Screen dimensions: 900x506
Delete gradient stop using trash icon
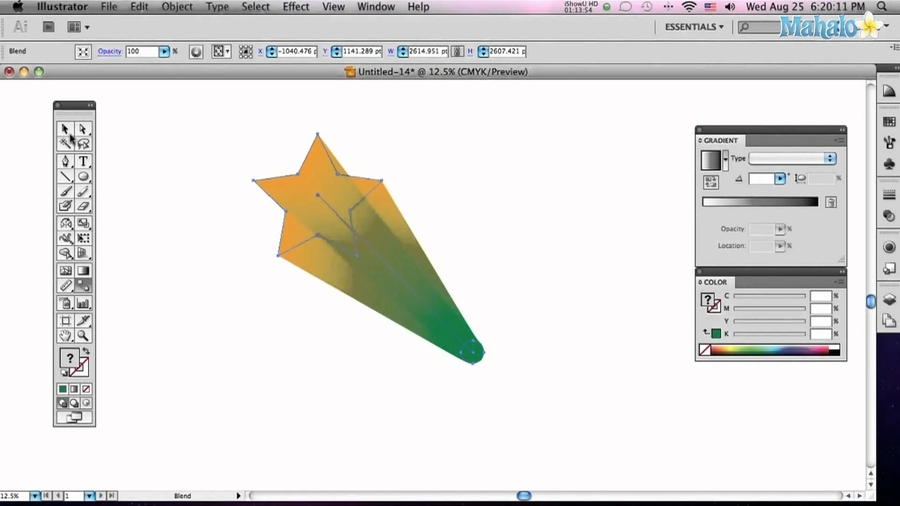[830, 202]
